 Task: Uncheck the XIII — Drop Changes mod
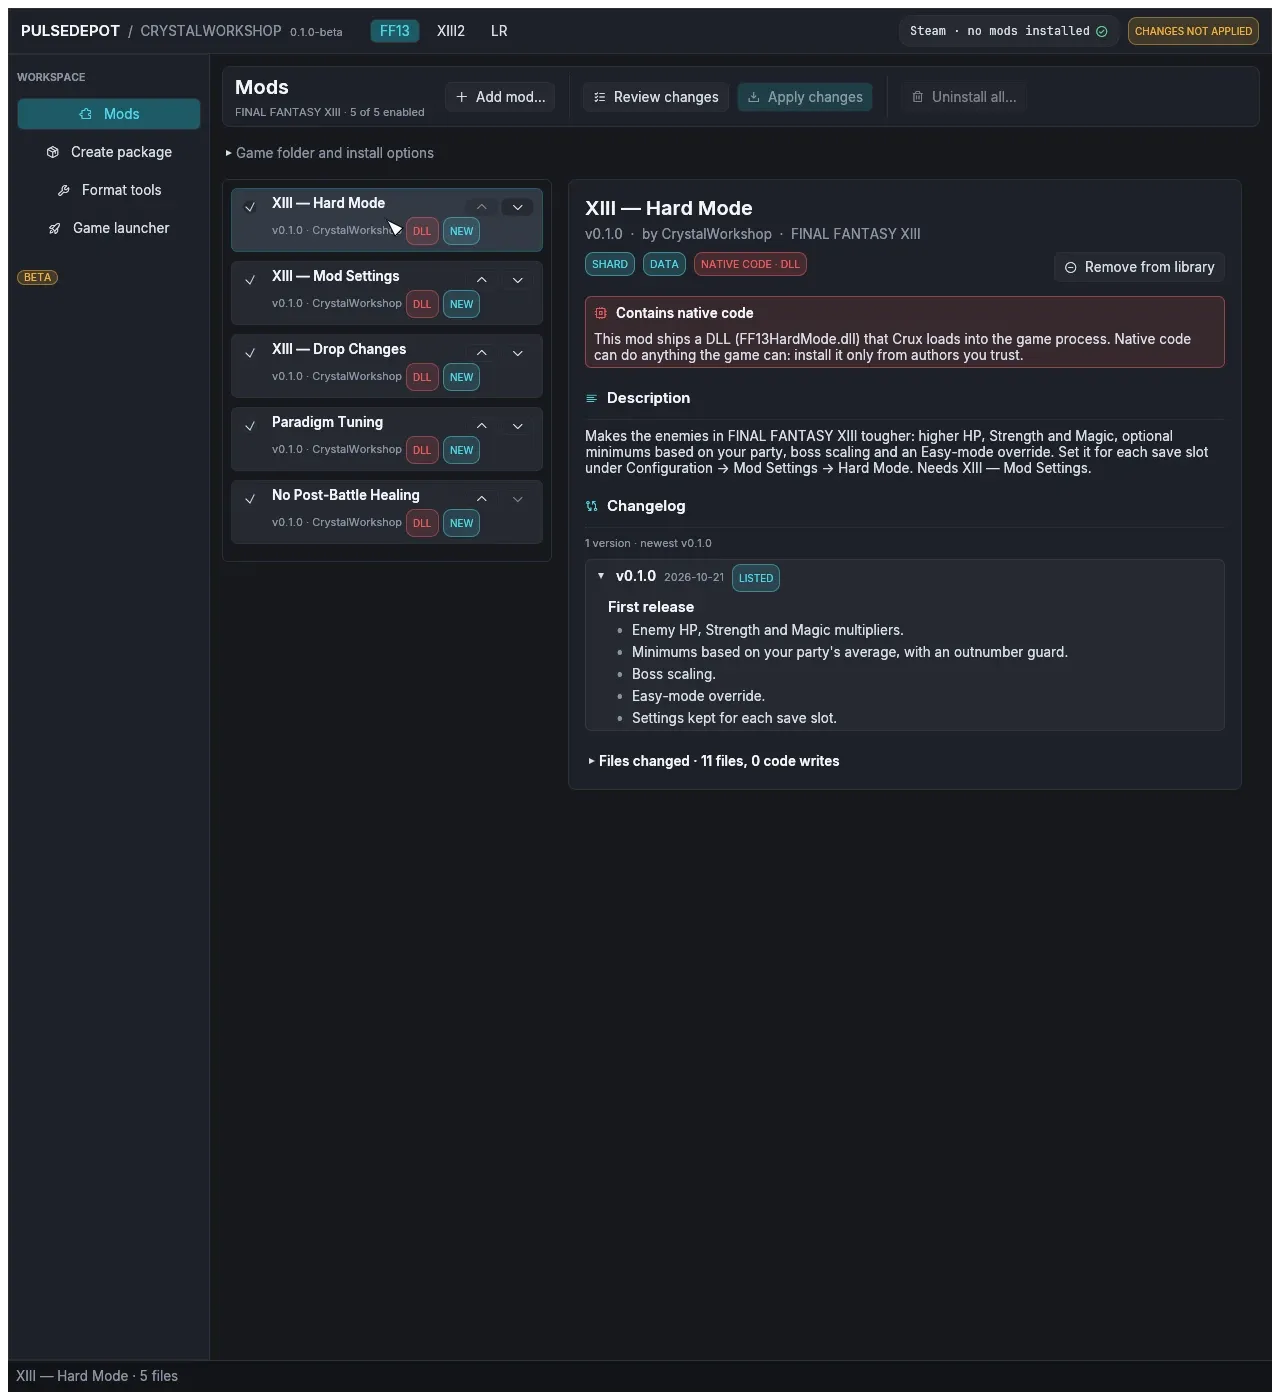point(250,353)
